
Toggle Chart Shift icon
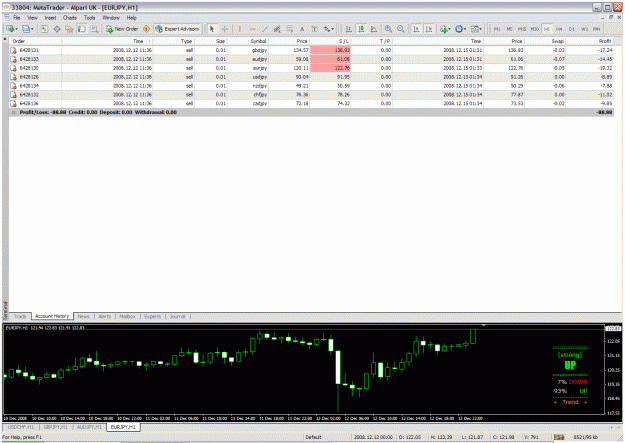[429, 29]
